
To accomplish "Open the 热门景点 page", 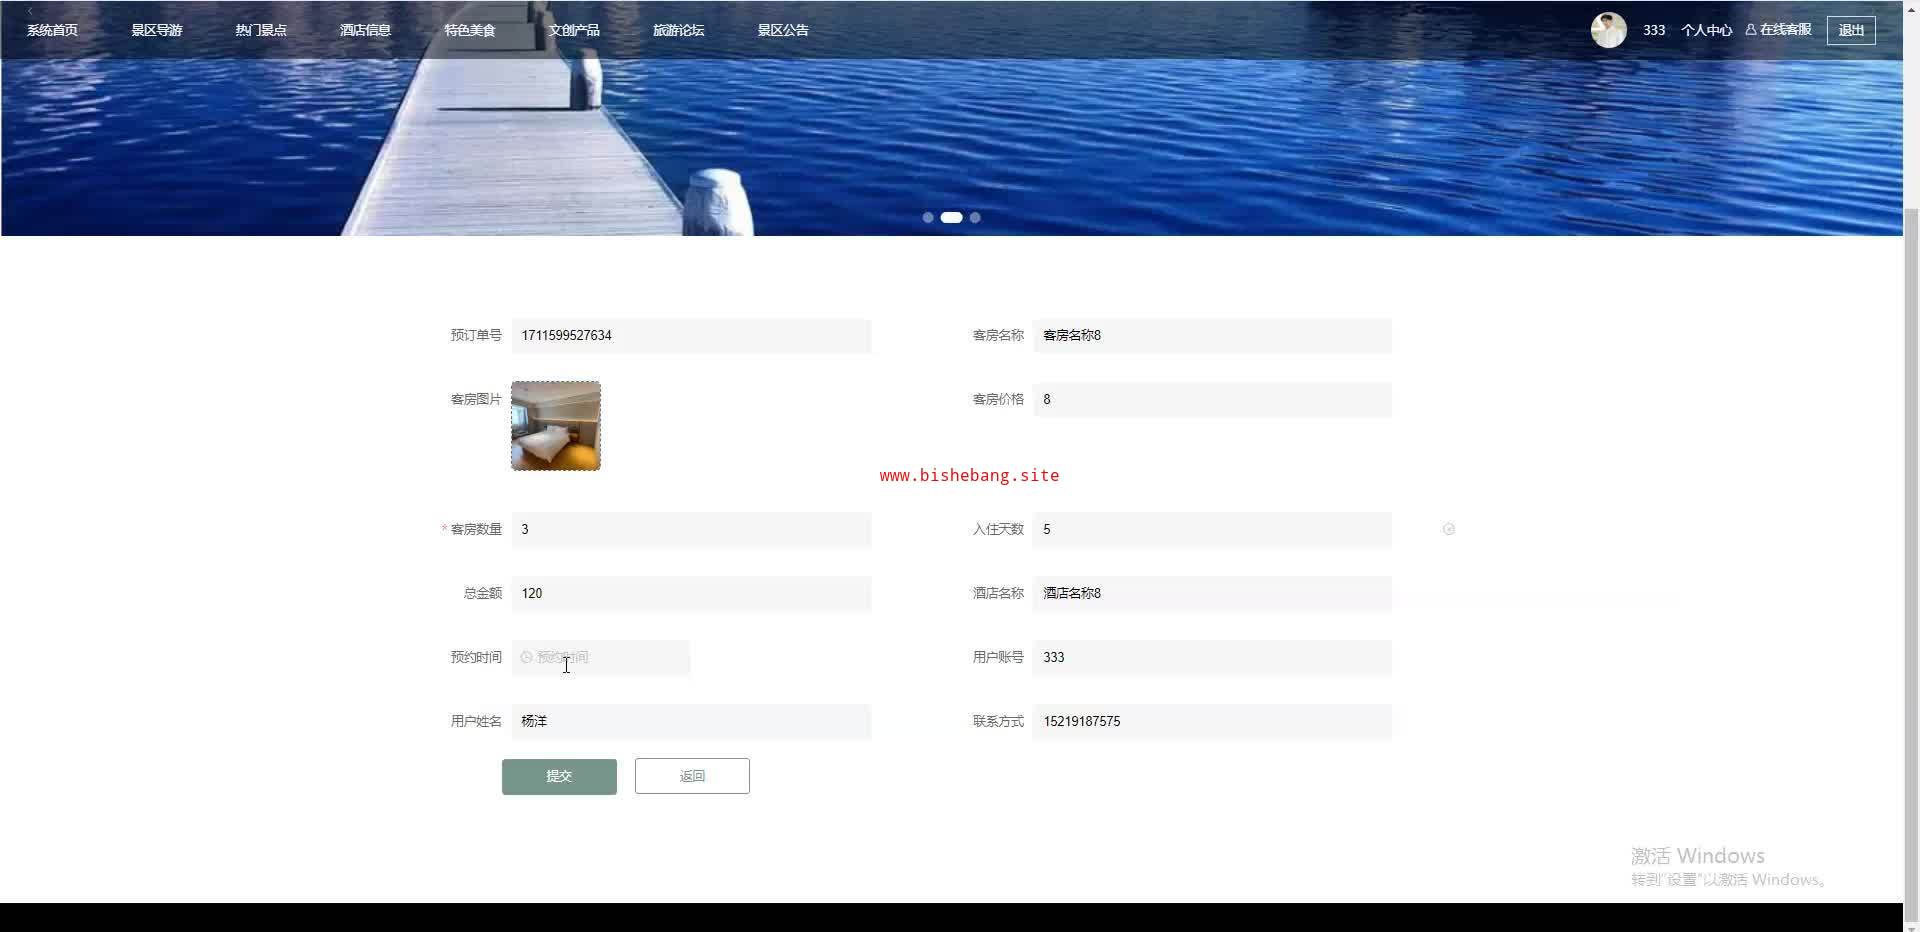I will (x=261, y=30).
